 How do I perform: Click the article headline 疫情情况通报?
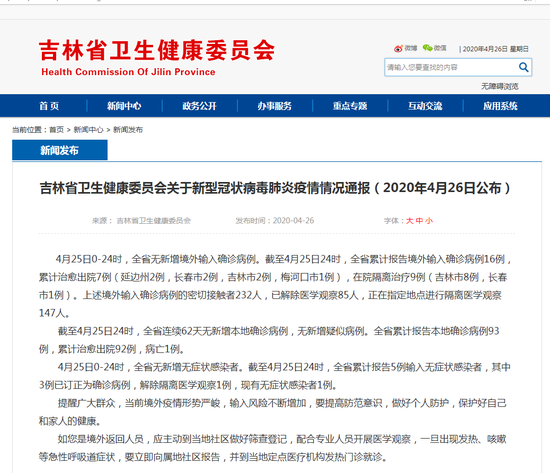pyautogui.click(x=274, y=188)
